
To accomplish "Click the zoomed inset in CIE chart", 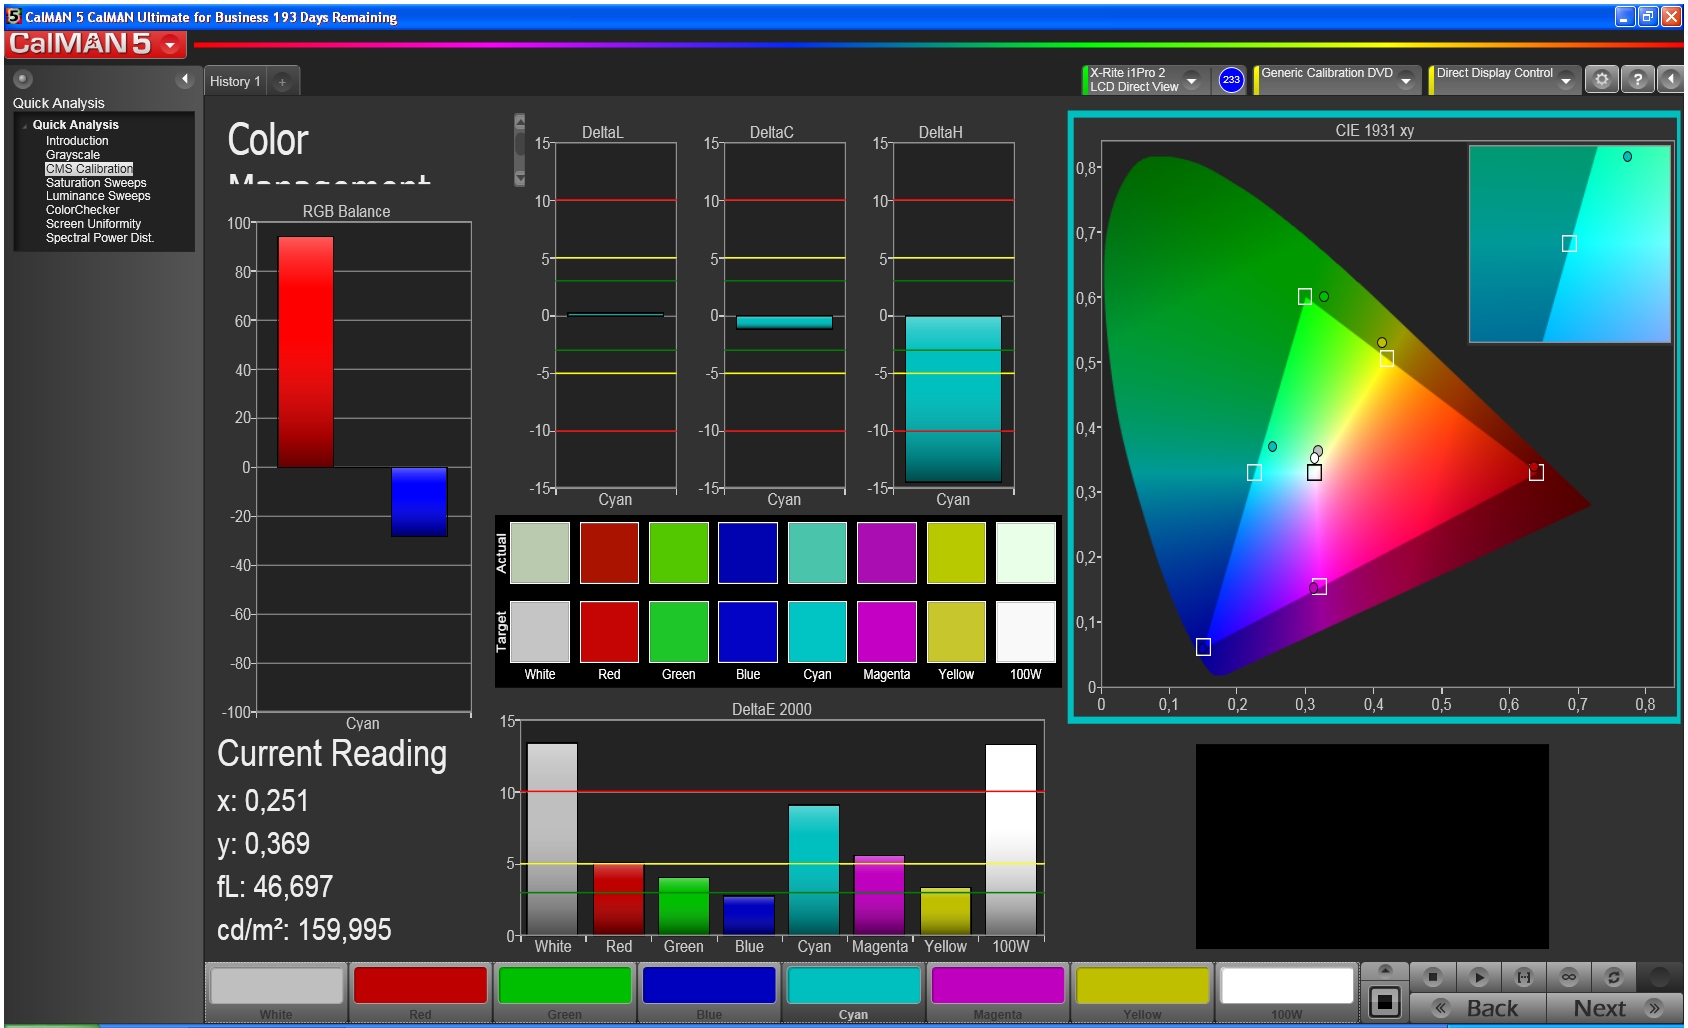I will tap(1569, 244).
